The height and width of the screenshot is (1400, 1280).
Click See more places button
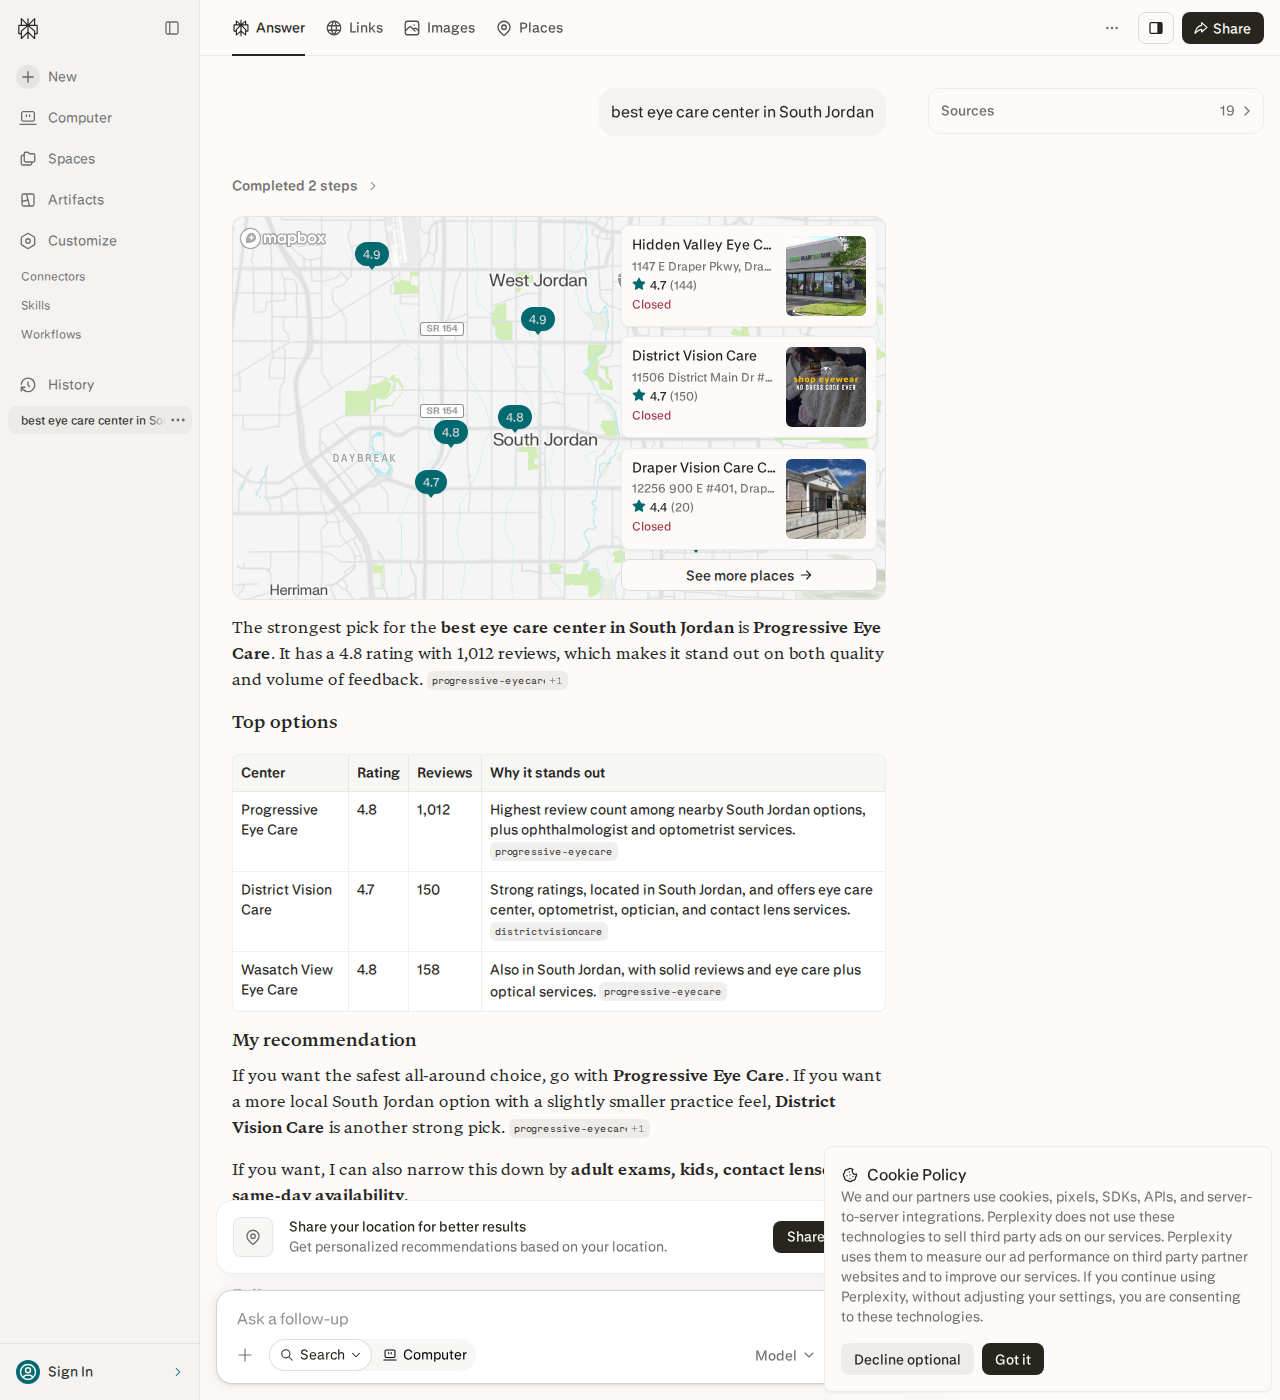click(749, 576)
